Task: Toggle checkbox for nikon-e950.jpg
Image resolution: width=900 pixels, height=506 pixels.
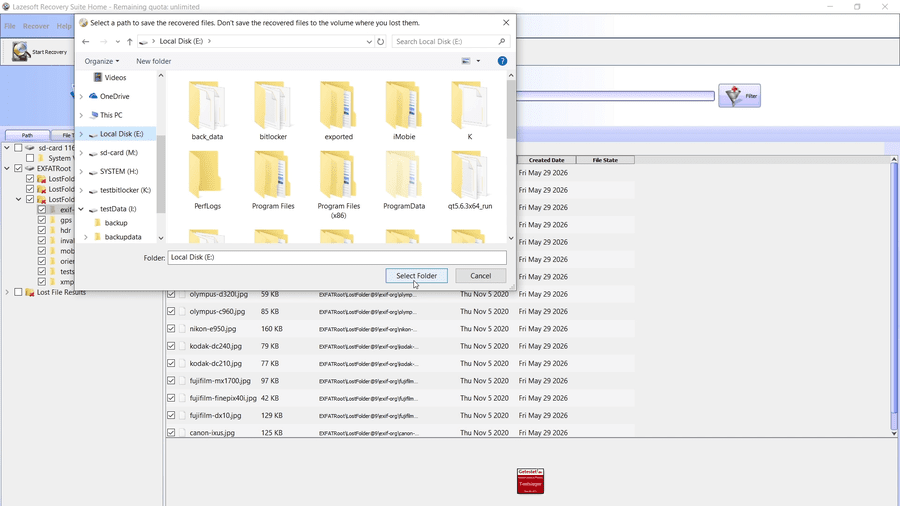Action: point(171,329)
